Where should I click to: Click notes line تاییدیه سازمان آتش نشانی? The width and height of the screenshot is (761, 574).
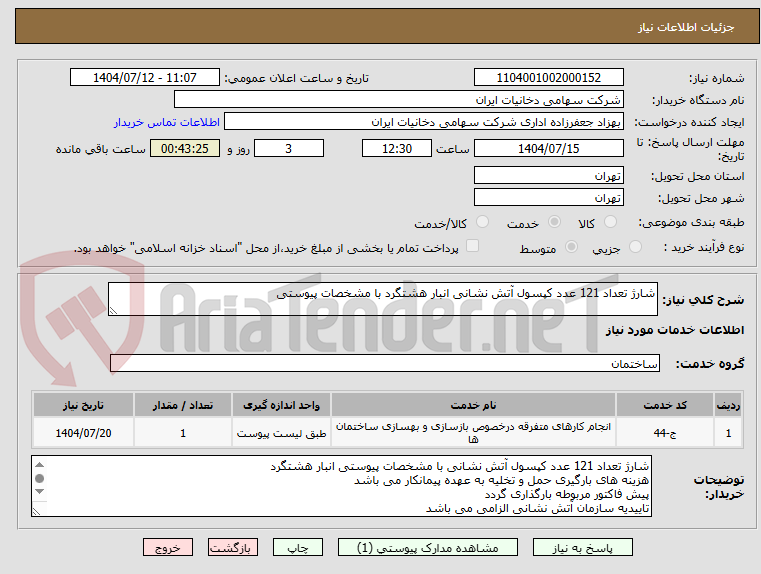coord(537,508)
